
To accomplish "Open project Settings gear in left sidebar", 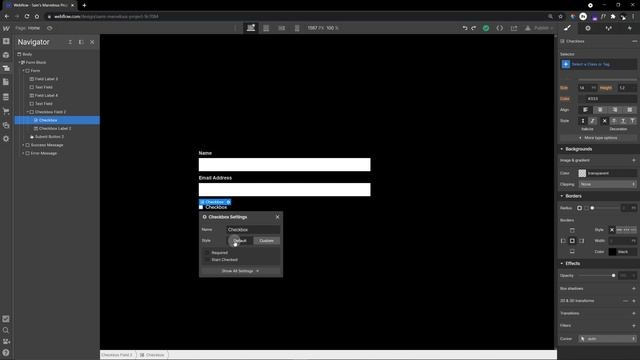I will 6,139.
